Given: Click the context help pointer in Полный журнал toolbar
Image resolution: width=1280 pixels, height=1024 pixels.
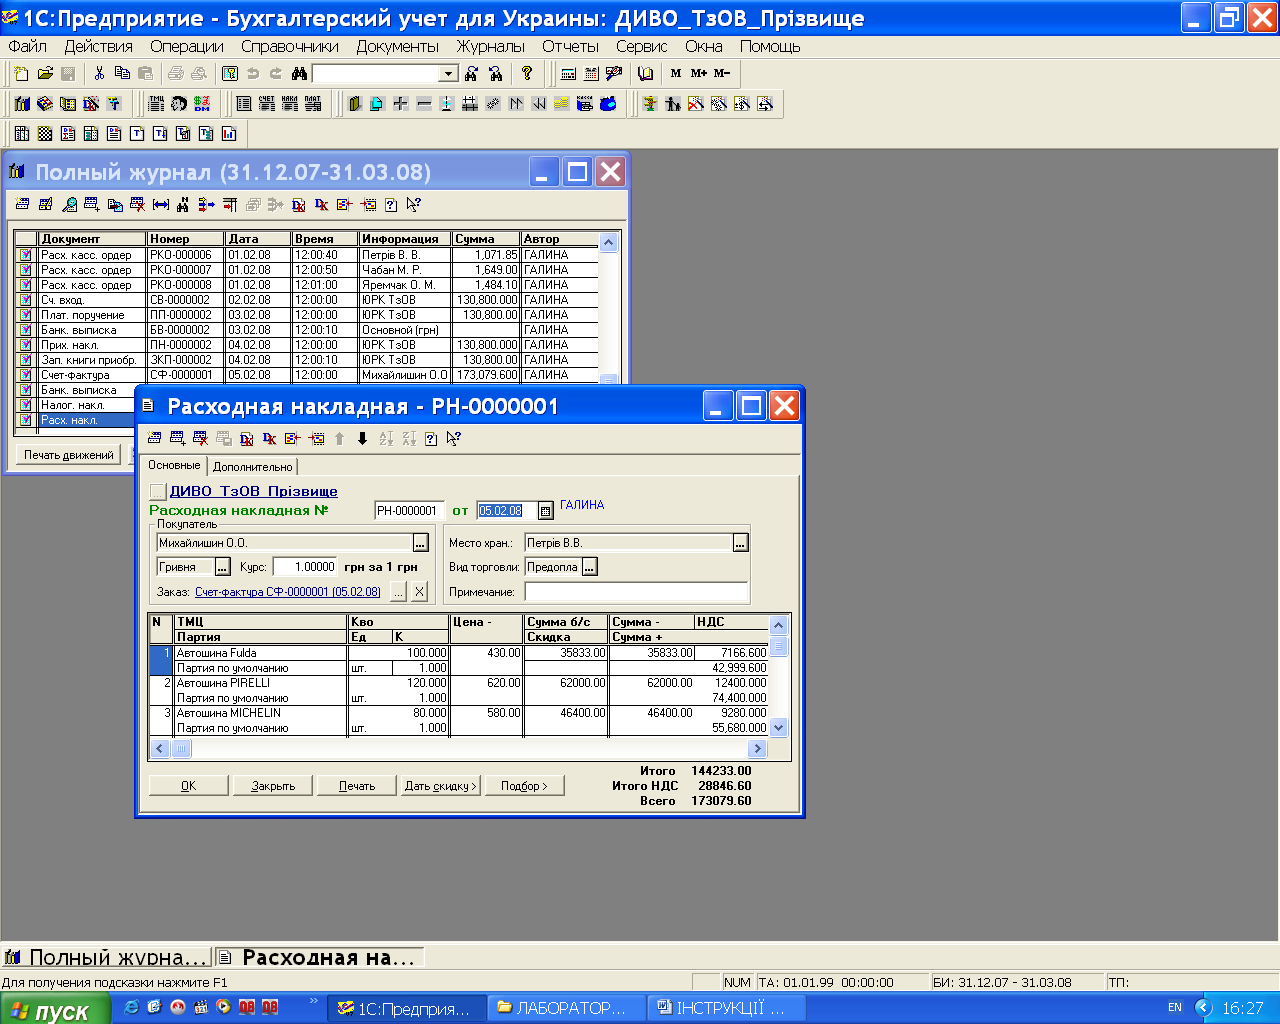Looking at the screenshot, I should pos(413,204).
